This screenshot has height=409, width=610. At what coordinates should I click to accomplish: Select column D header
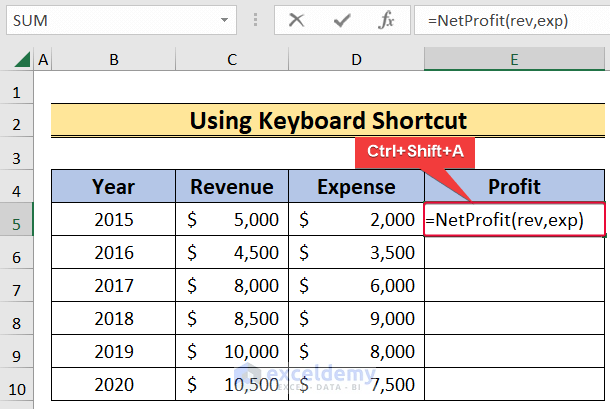click(x=356, y=61)
